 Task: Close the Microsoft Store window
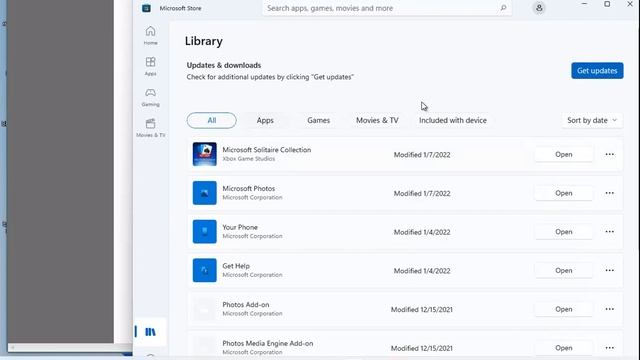630,4
